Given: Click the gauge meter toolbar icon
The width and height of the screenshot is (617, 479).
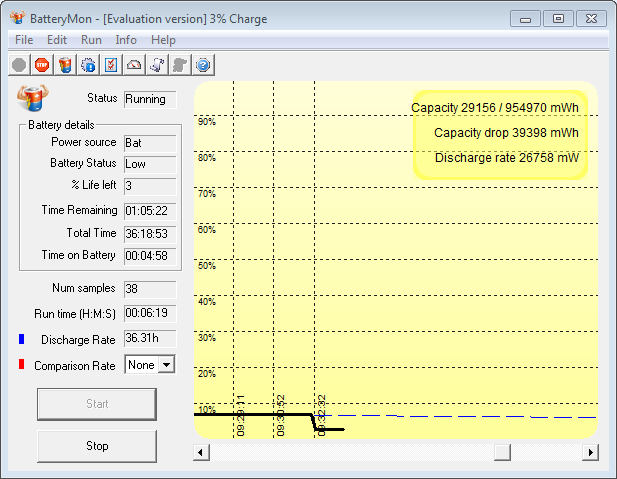Looking at the screenshot, I should [x=134, y=65].
